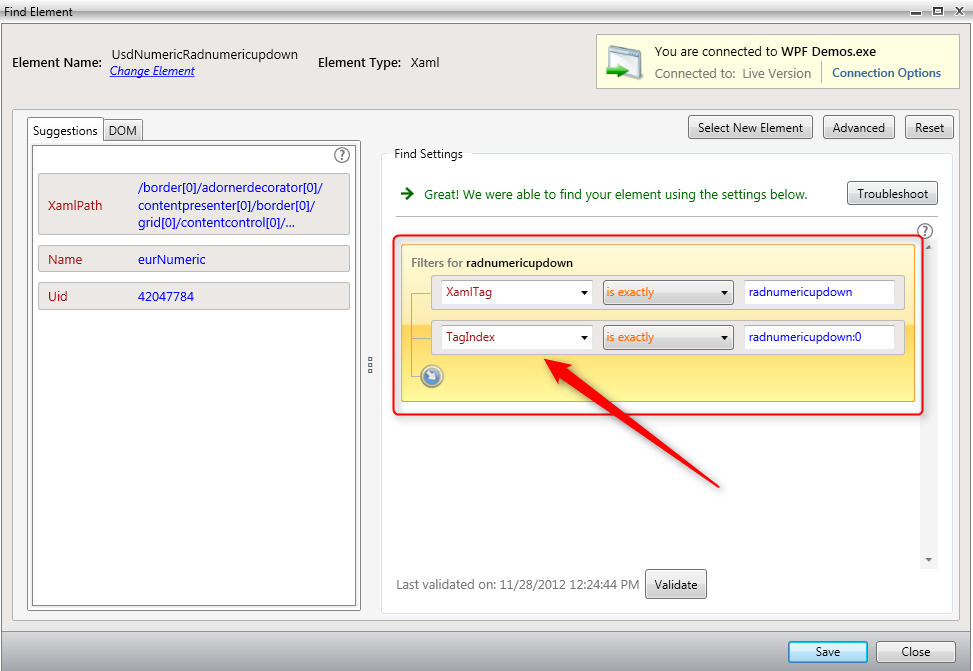Viewport: 973px width, 671px height.
Task: Follow the Change Element link
Action: (x=152, y=71)
